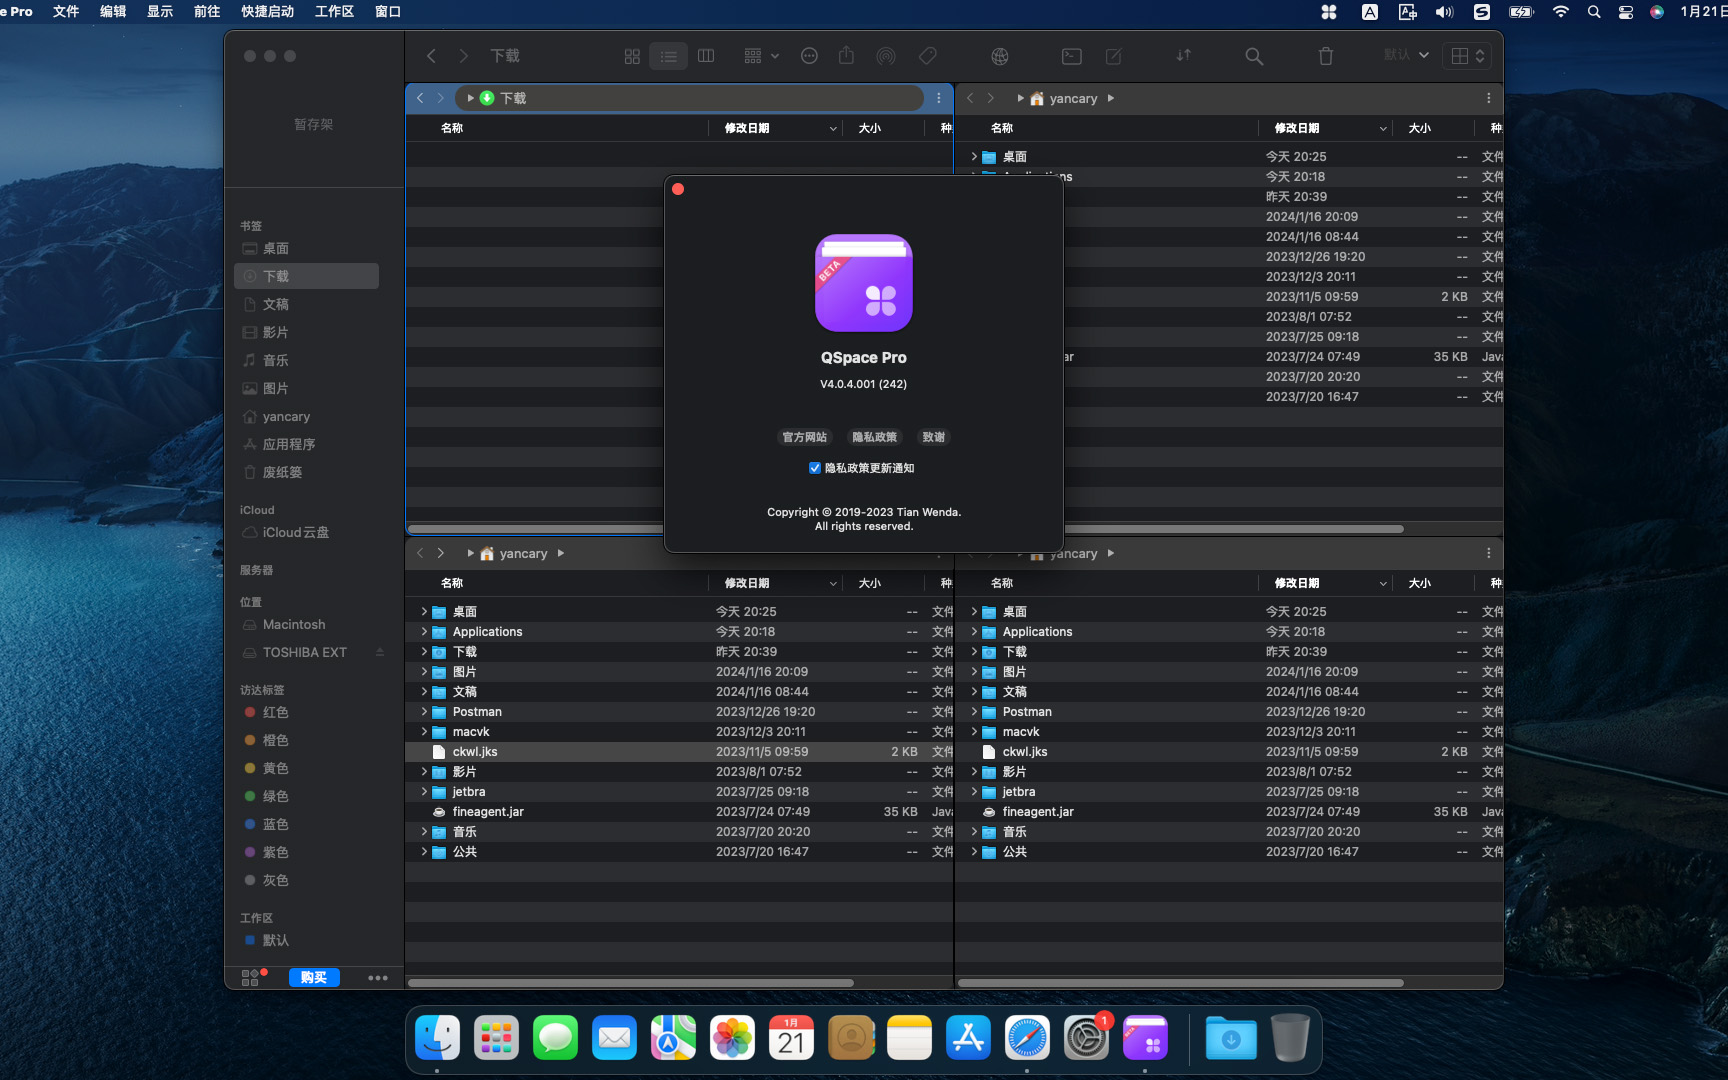Open the 前往 menu in menu bar
The height and width of the screenshot is (1080, 1728).
(x=207, y=11)
